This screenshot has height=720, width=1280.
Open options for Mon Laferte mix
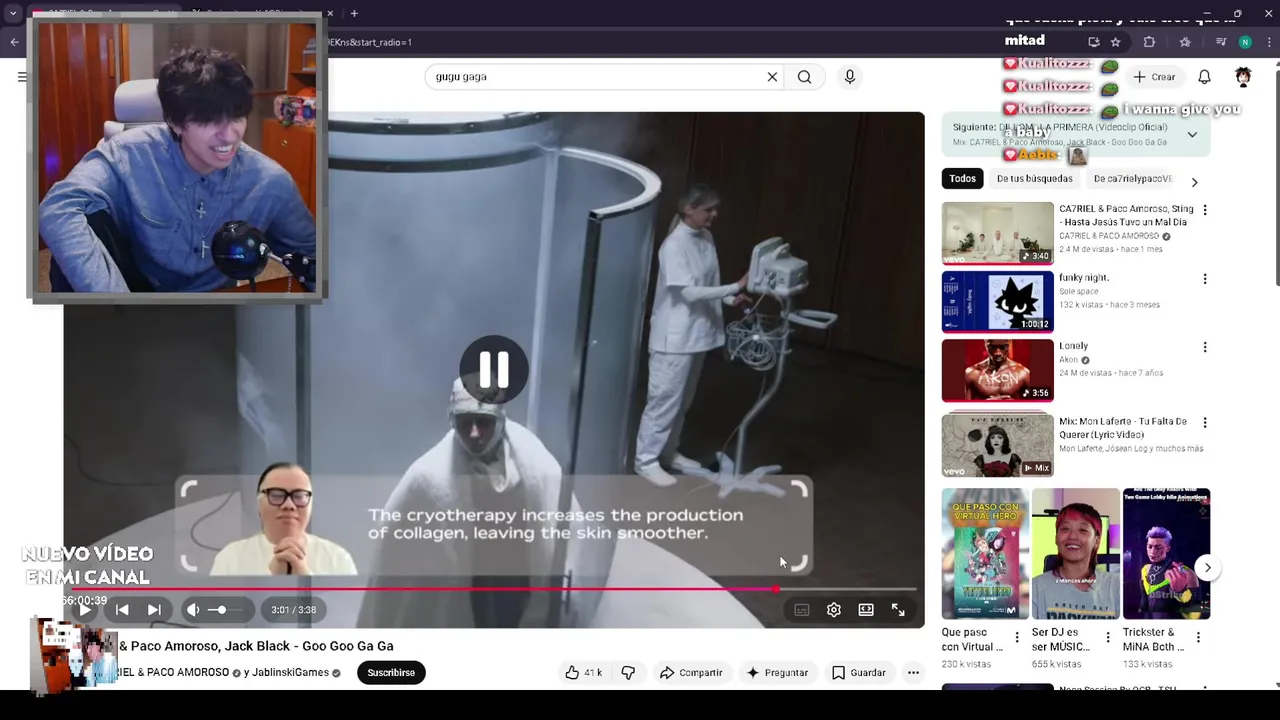click(1205, 423)
